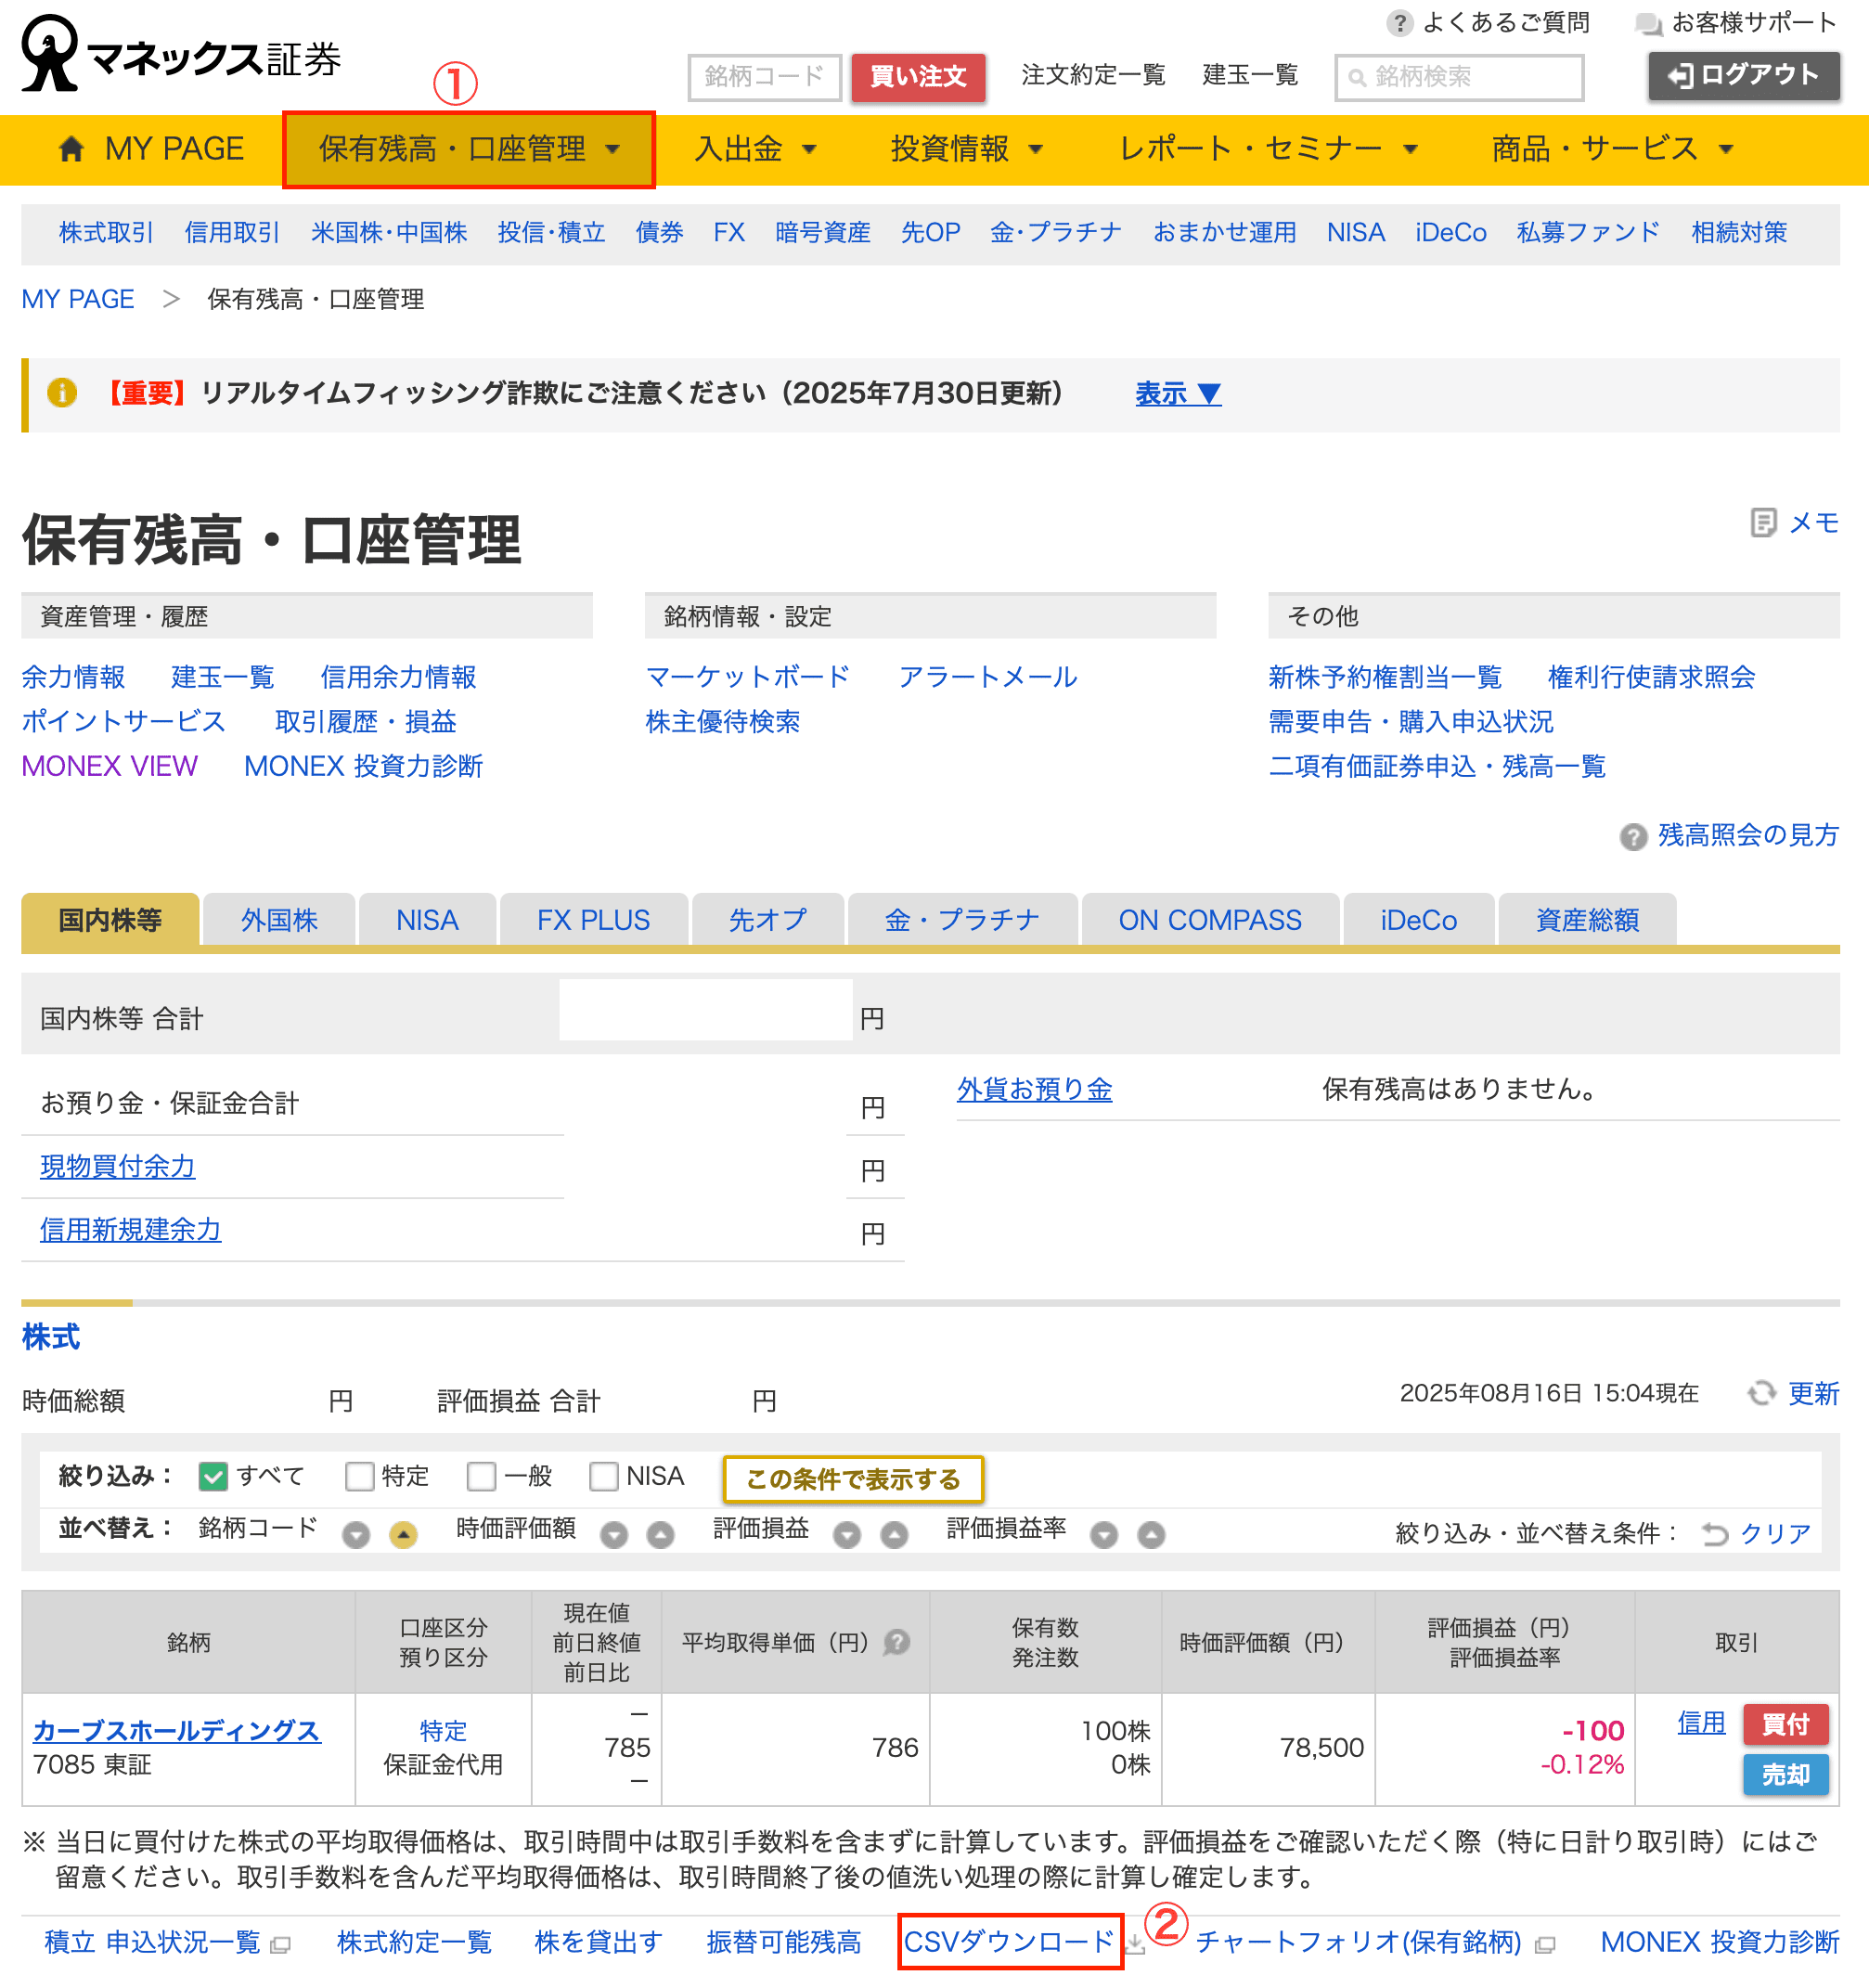This screenshot has height=1988, width=1869.
Task: Switch to the ON COMPASS tab
Action: tap(1210, 920)
